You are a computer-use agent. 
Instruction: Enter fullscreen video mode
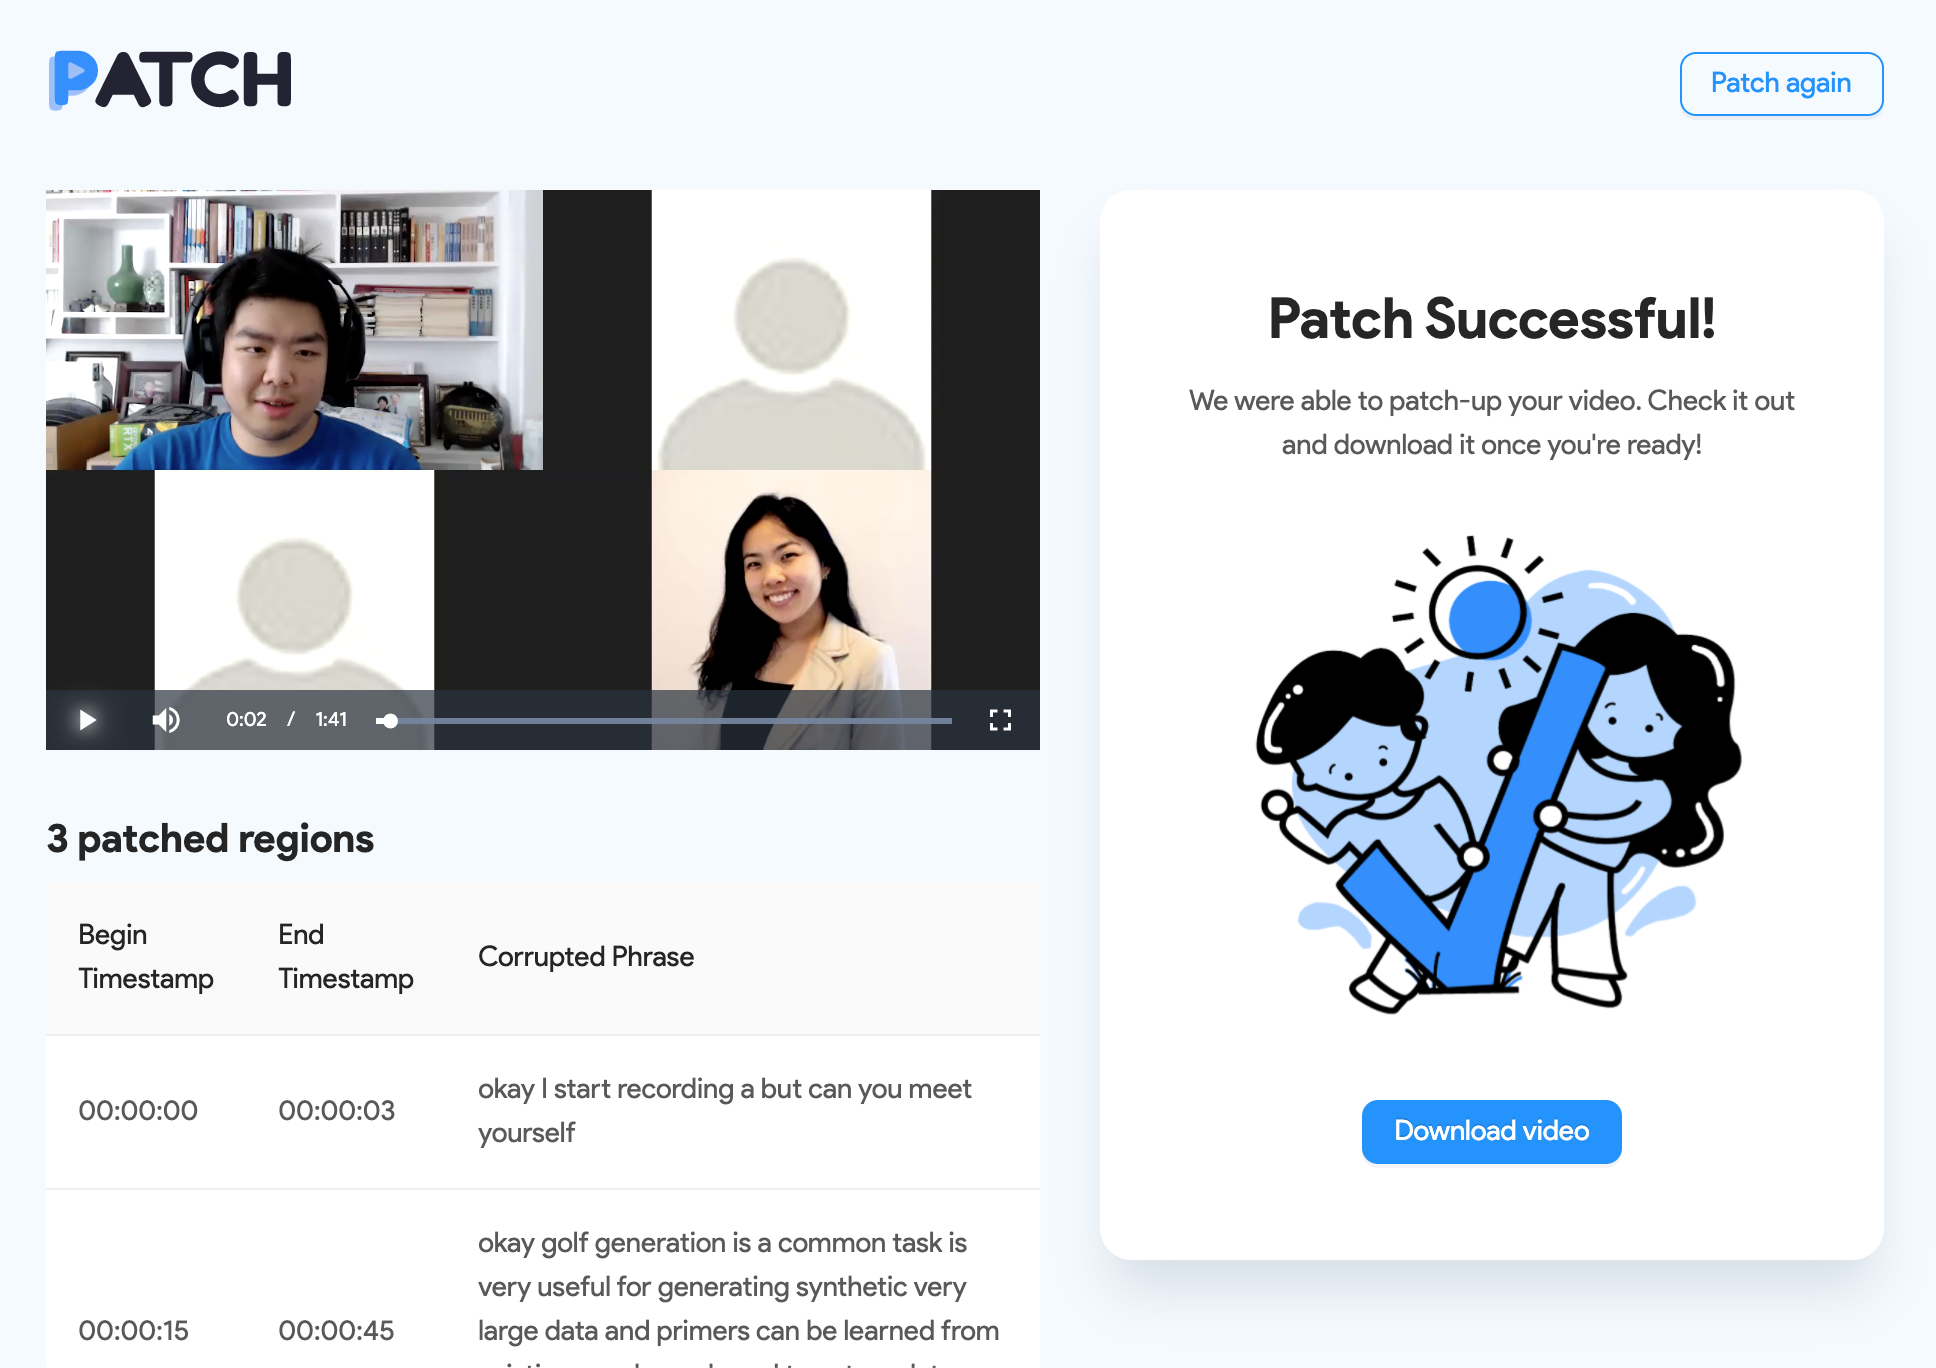1000,720
